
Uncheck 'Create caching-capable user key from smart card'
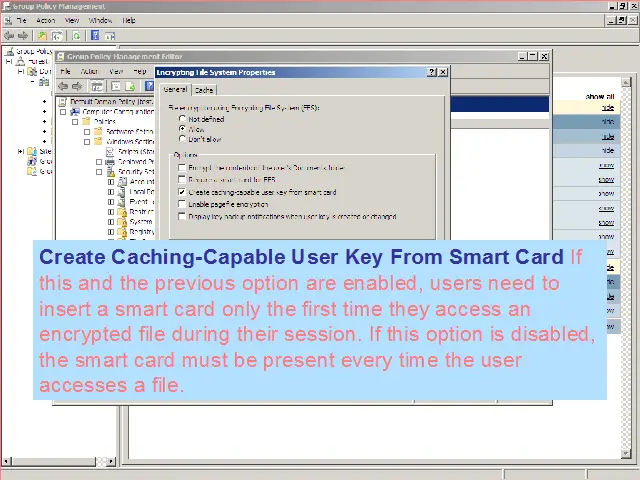[x=182, y=192]
